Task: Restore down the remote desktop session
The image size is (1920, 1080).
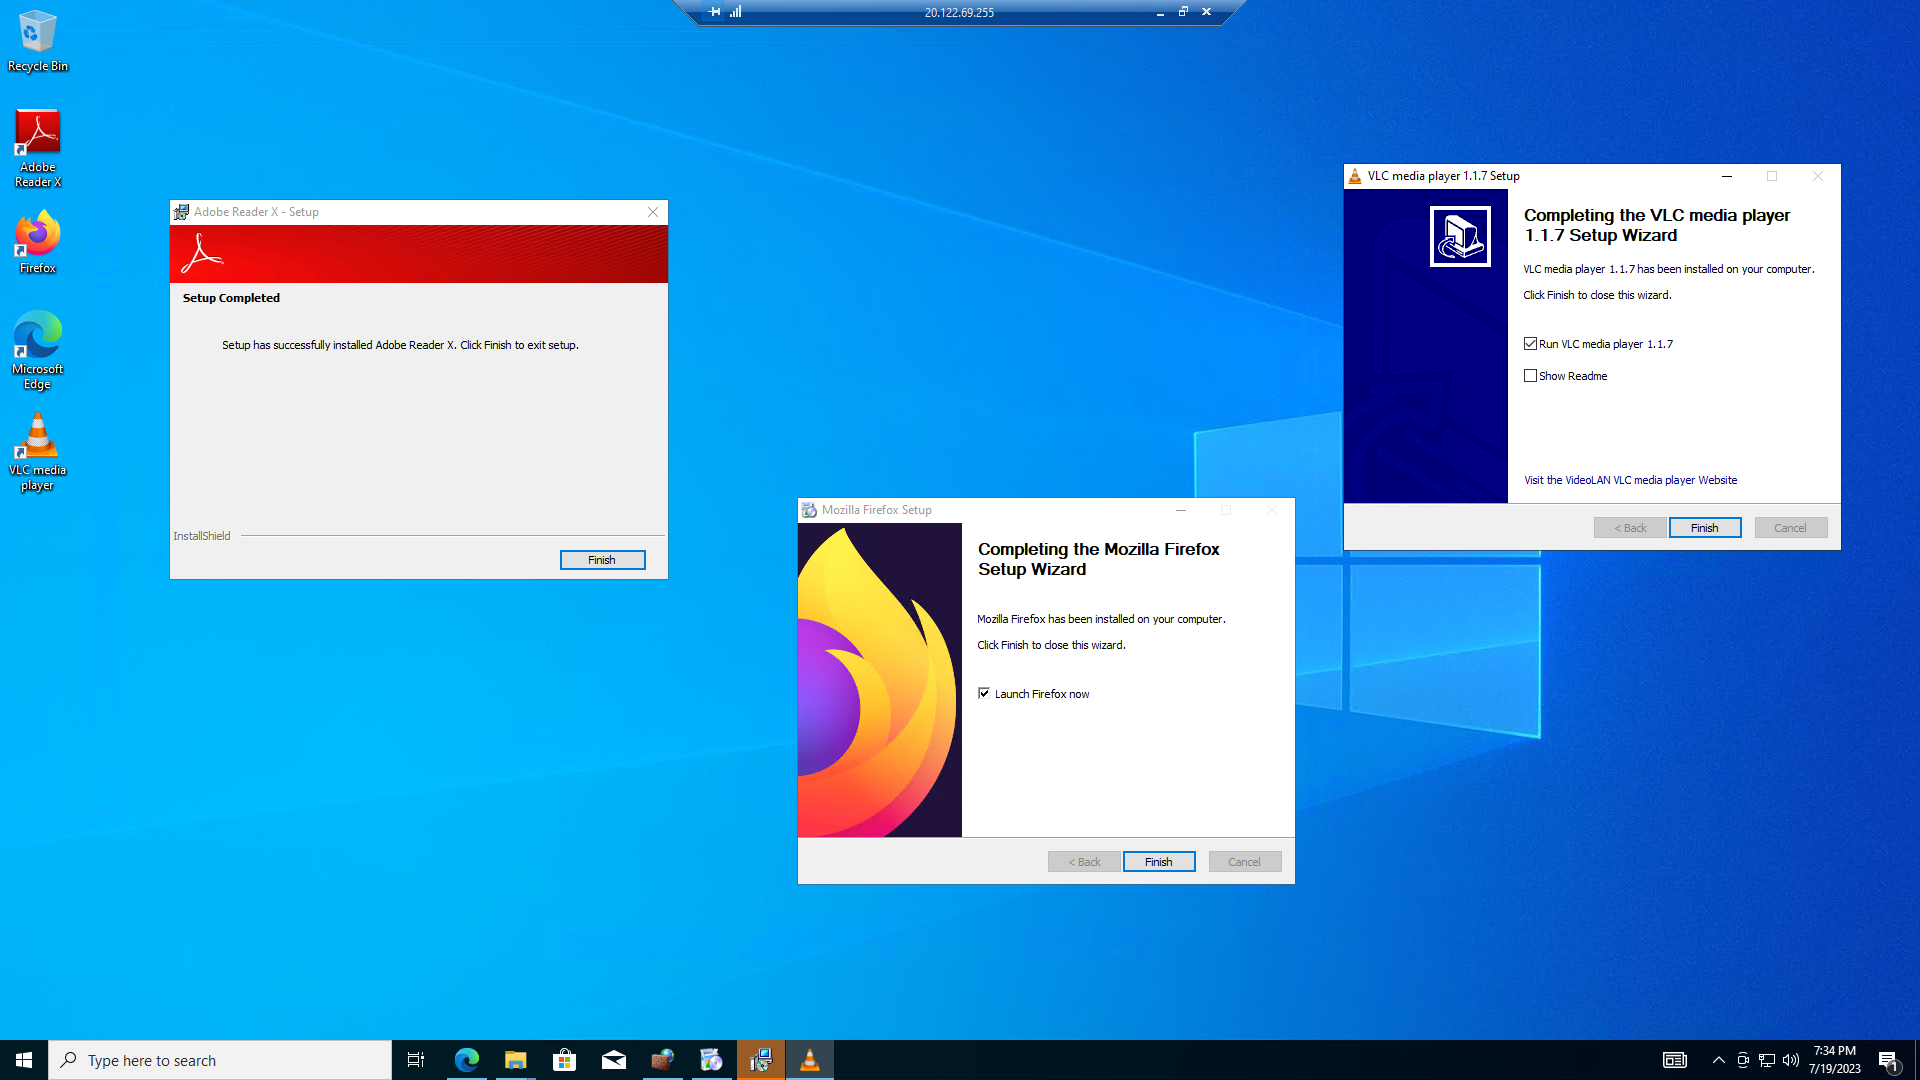Action: [x=1183, y=12]
